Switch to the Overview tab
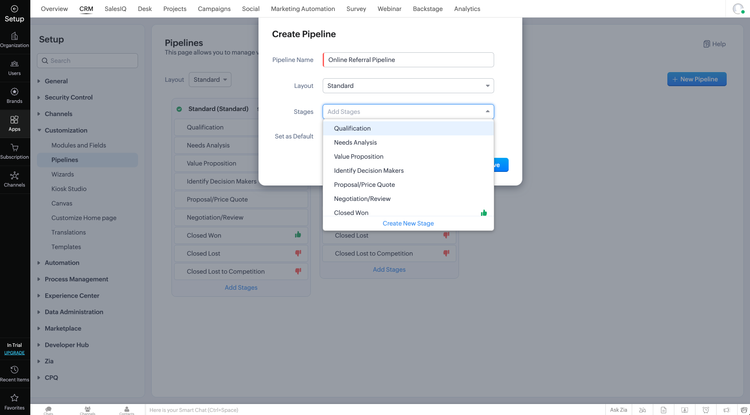 coord(54,9)
